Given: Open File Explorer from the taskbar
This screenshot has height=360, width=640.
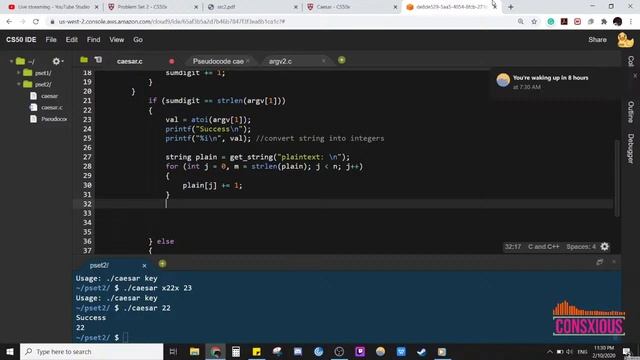Looking at the screenshot, I should tap(194, 351).
